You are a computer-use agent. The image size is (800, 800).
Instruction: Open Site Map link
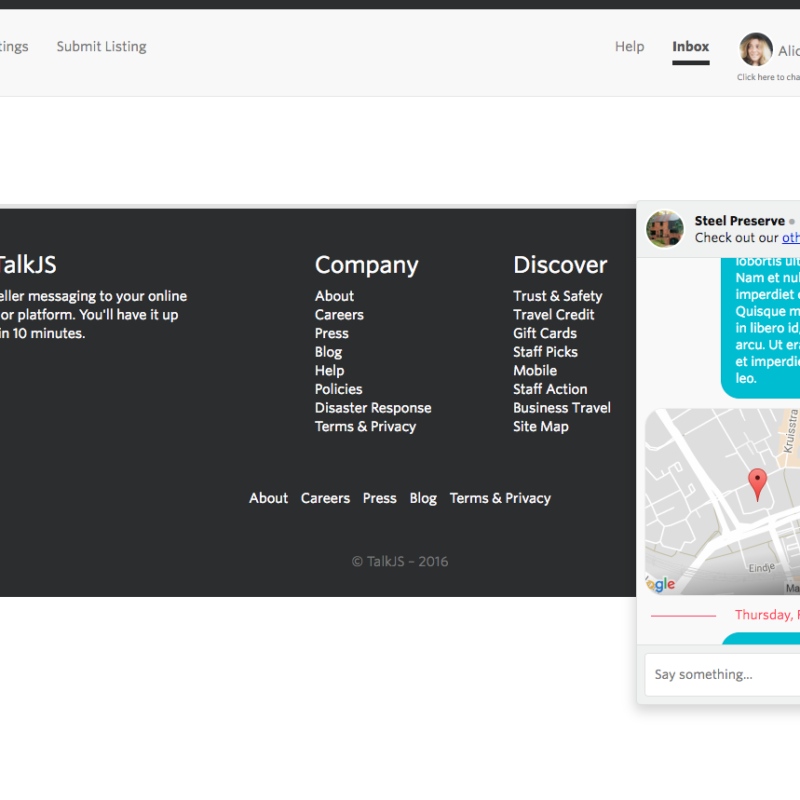540,427
